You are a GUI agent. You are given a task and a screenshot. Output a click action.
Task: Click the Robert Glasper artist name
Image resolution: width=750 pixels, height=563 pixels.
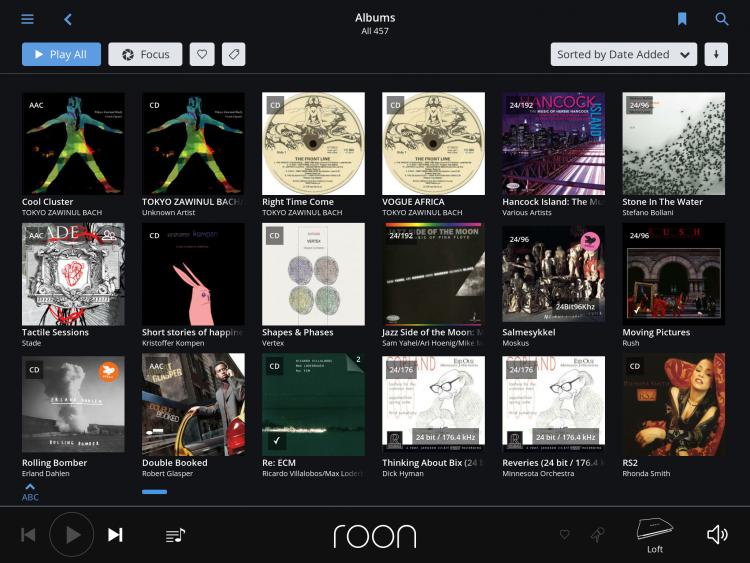(x=167, y=474)
